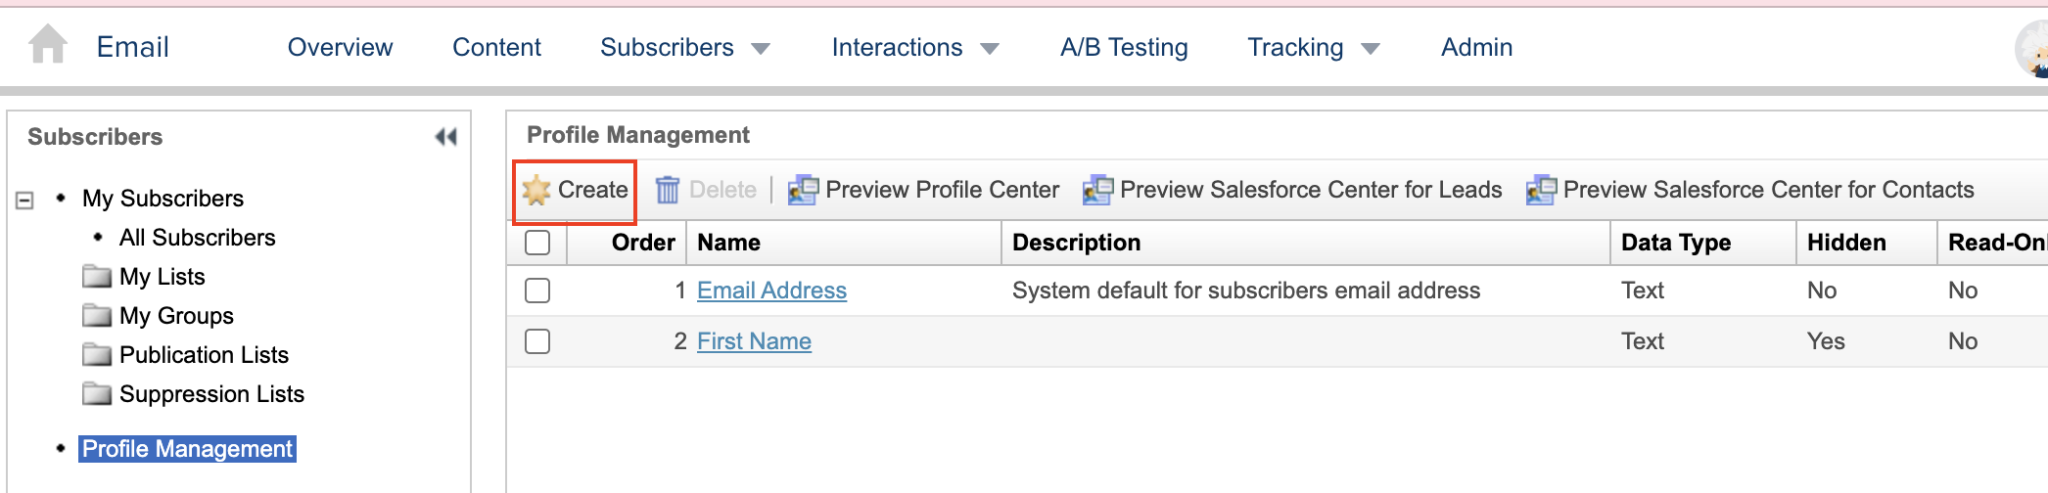Click the Data Type 'Text' for Email Address

(1642, 290)
